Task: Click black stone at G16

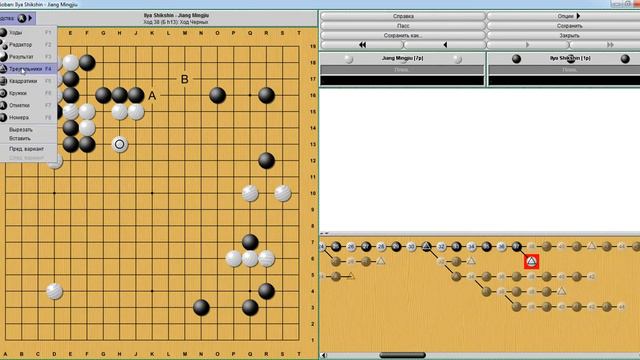Action: (x=103, y=96)
